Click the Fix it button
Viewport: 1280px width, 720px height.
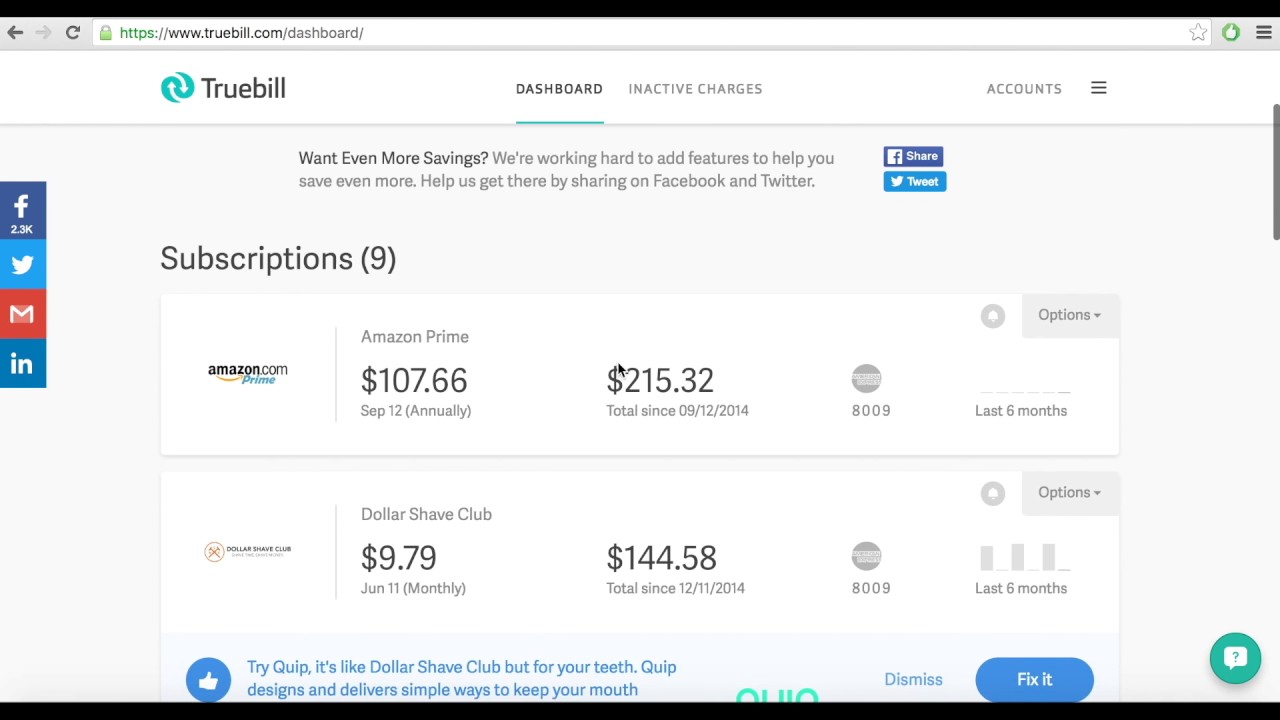(x=1034, y=680)
